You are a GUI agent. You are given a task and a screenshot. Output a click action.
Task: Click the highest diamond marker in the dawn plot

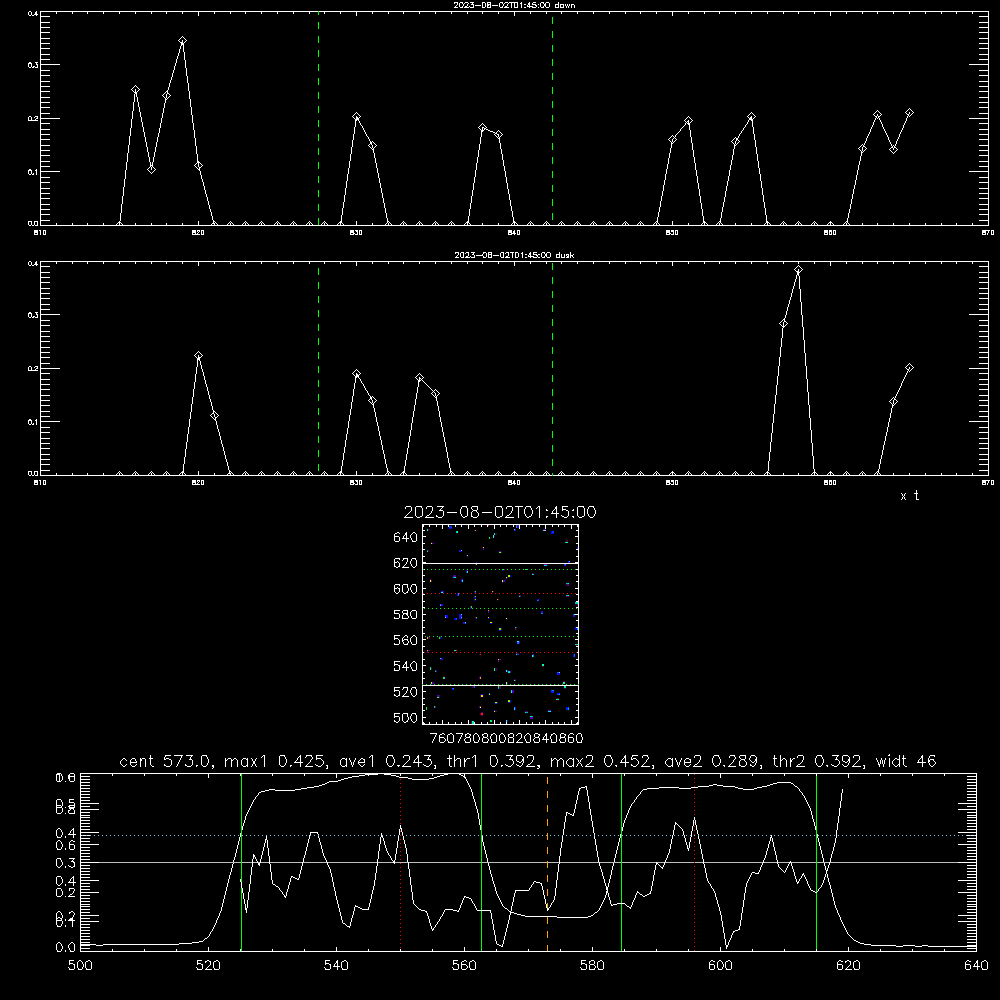(x=182, y=41)
